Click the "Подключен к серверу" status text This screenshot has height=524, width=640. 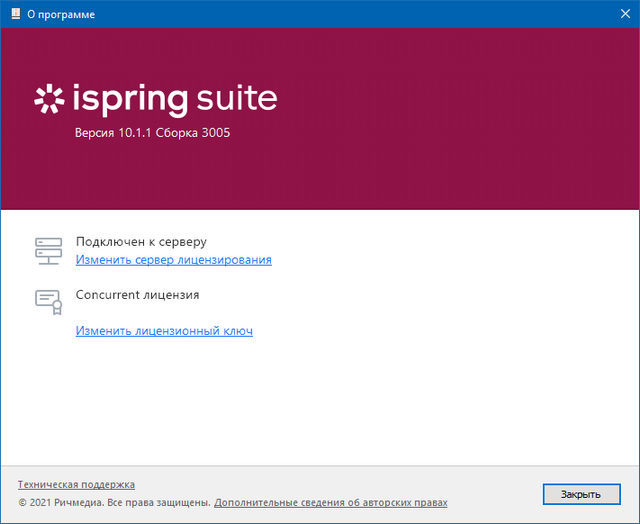tap(141, 242)
